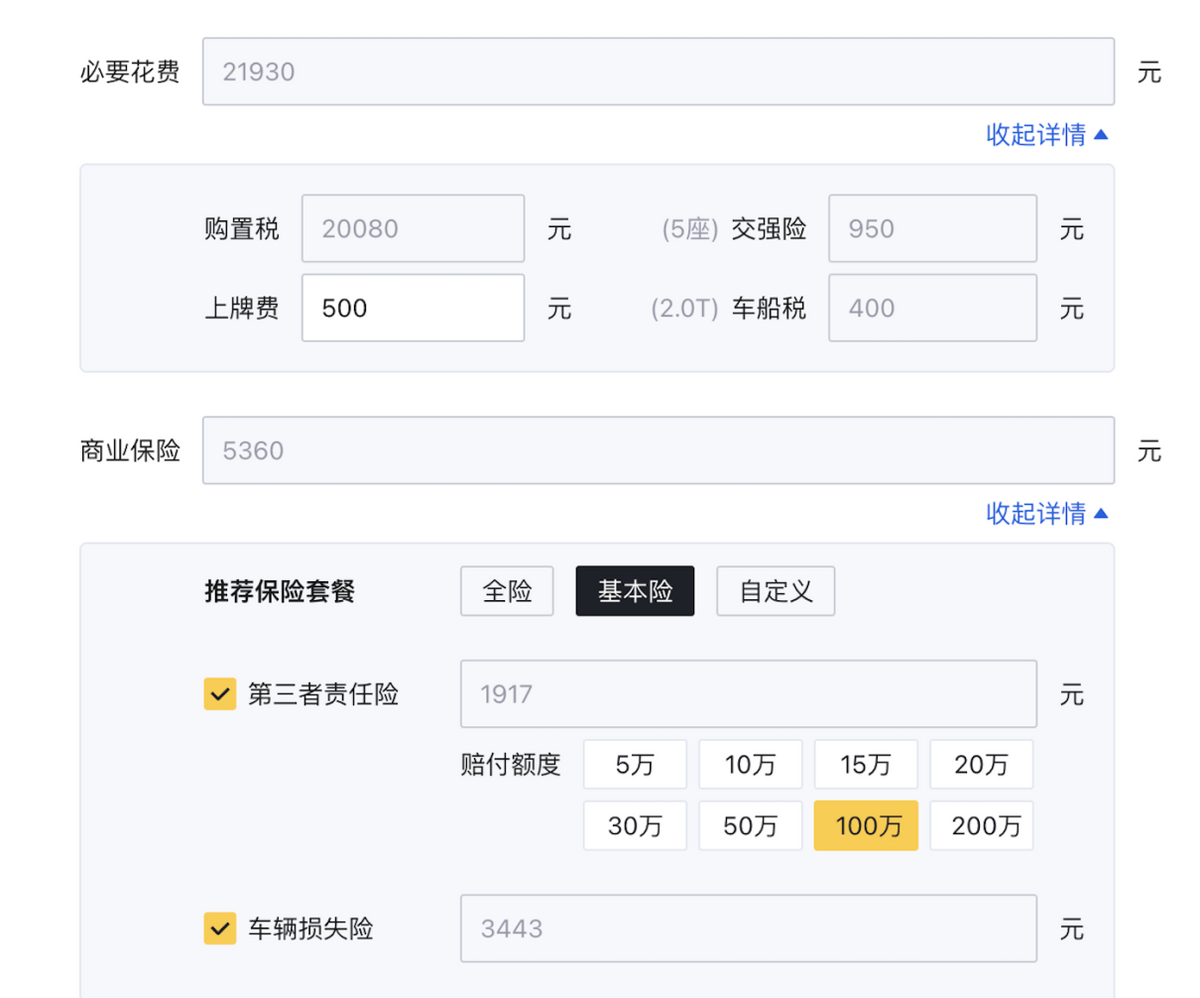Click the 交强险 amount field

(x=932, y=229)
